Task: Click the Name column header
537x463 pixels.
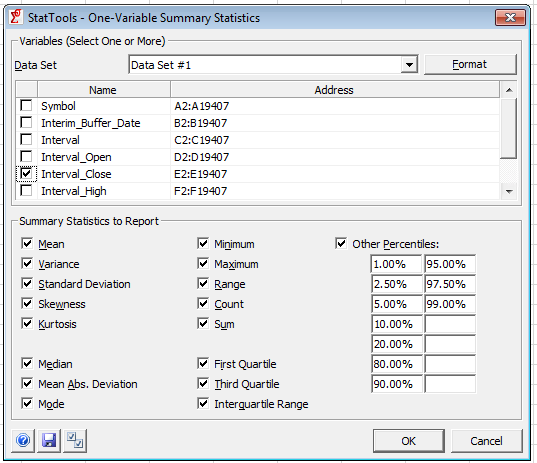Action: [x=103, y=90]
